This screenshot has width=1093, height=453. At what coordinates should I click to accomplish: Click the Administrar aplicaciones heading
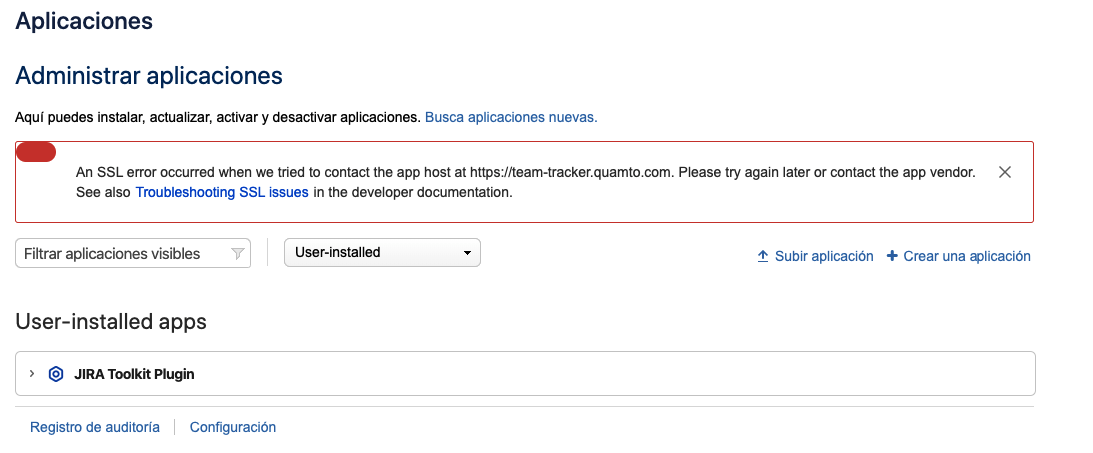click(x=148, y=75)
